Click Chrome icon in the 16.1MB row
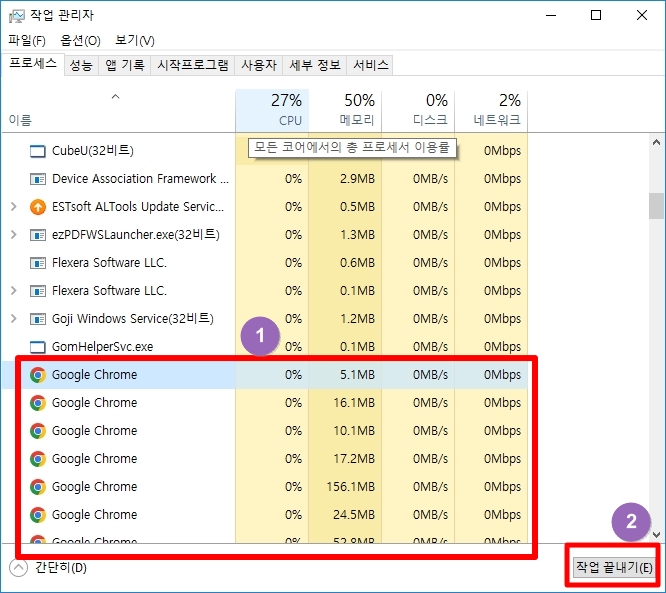Screen dimensions: 666x593 [x=37, y=403]
